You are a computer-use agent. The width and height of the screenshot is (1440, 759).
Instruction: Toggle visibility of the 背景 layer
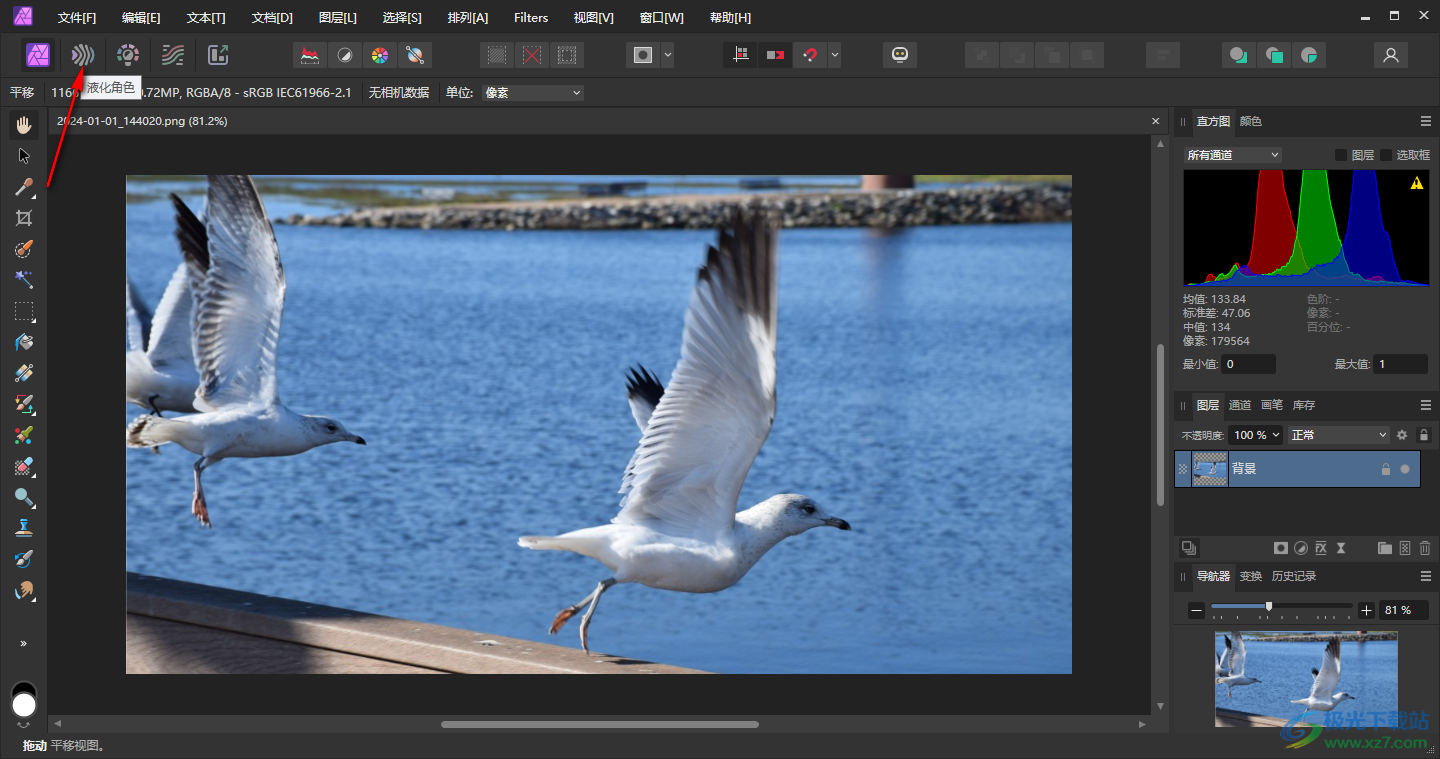(x=1405, y=469)
